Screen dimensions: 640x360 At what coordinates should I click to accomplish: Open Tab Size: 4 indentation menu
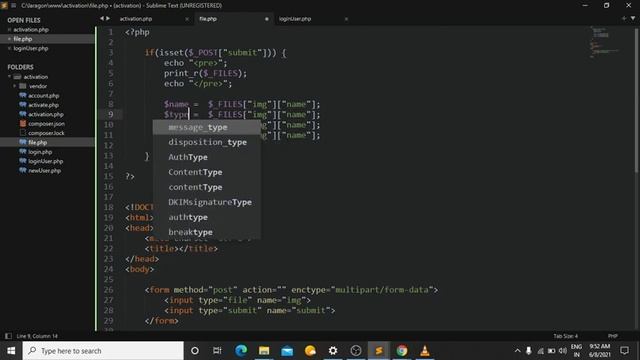click(565, 336)
